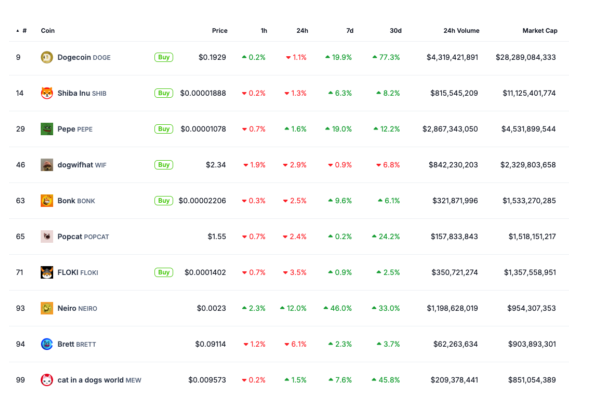Sort the table by rank number column
Screen dimensions: 606x395
(22, 31)
